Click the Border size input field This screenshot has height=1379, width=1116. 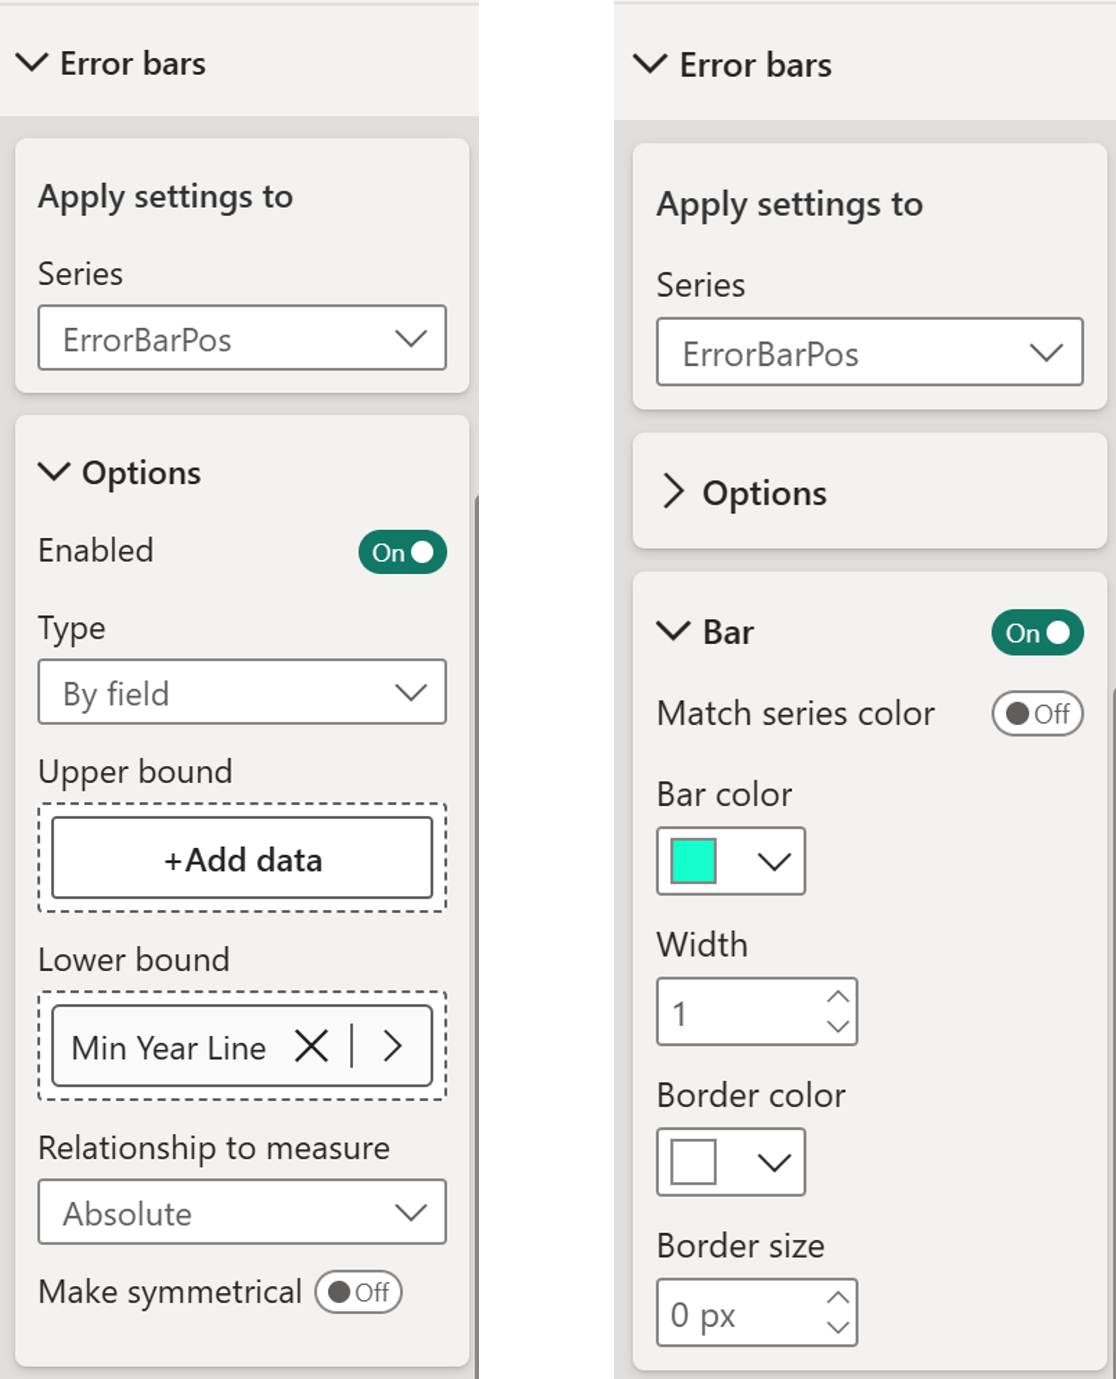point(740,1313)
